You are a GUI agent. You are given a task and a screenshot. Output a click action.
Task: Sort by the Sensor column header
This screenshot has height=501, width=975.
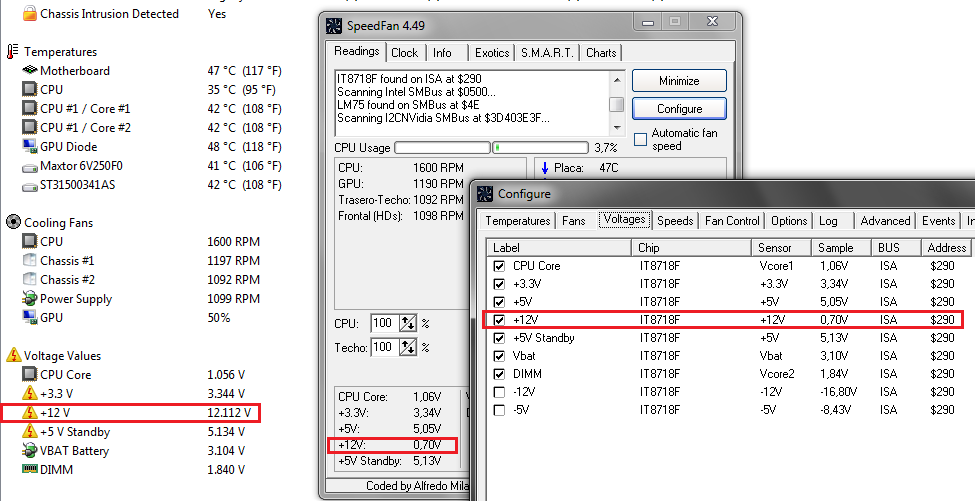[781, 247]
